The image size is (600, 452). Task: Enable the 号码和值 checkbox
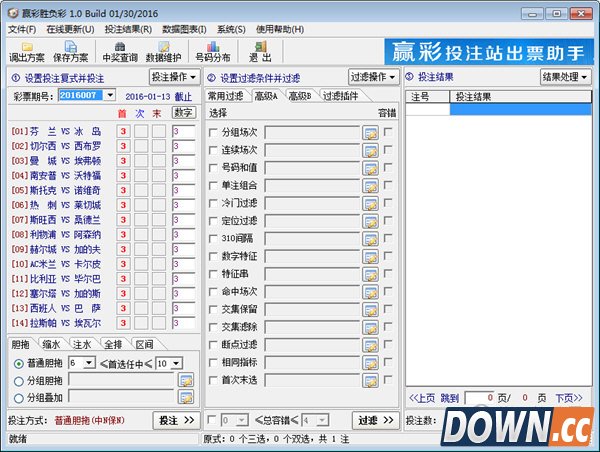click(x=213, y=168)
